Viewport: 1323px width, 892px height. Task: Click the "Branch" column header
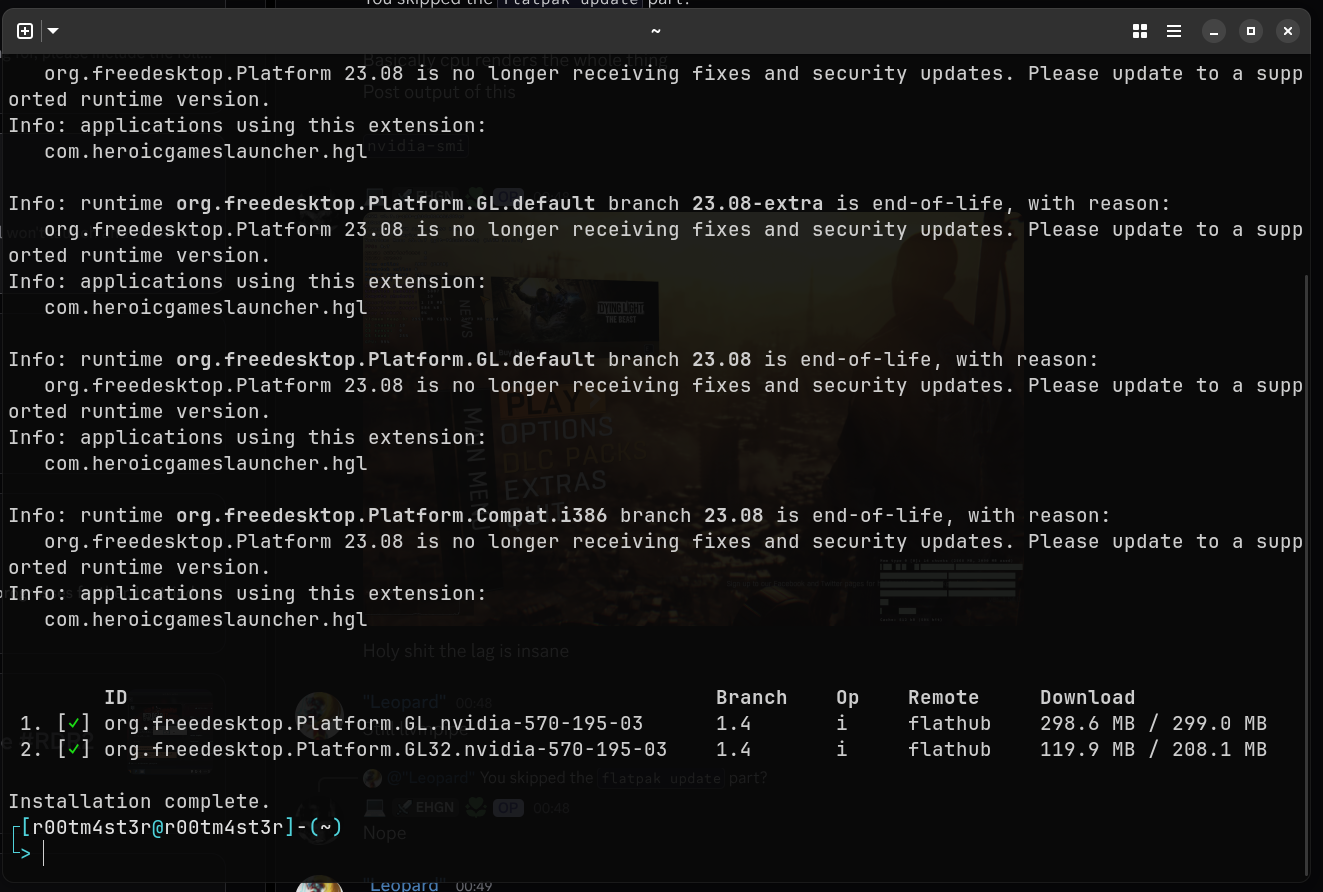tap(752, 697)
